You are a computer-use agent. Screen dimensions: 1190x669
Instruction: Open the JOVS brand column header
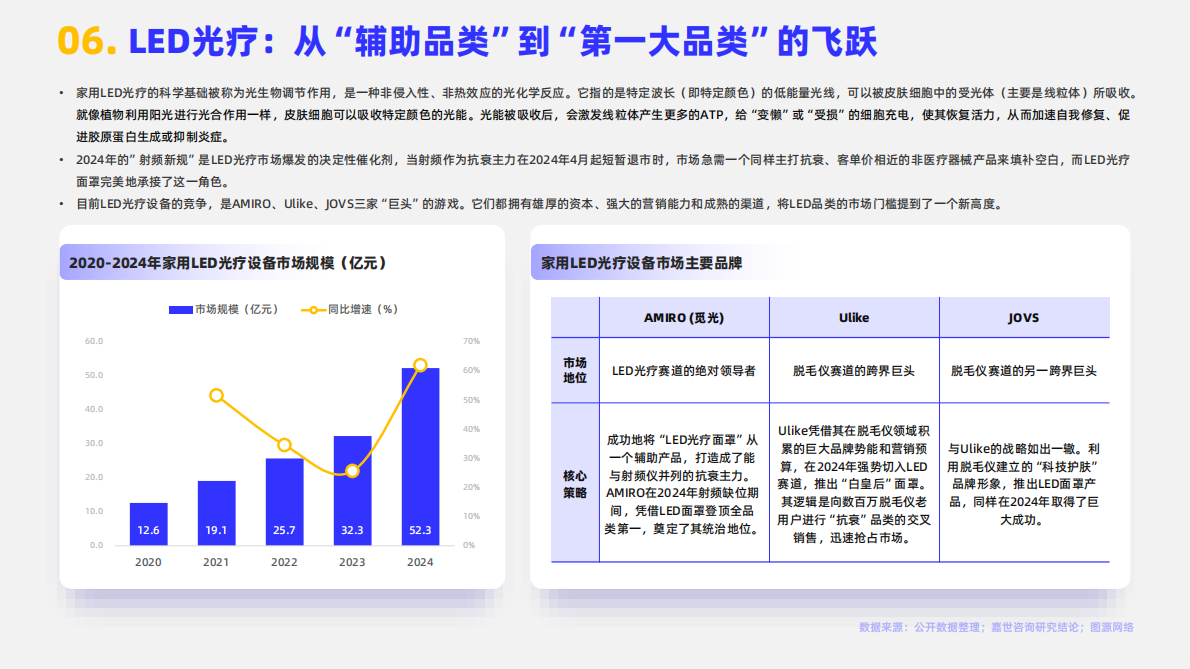coord(1025,317)
